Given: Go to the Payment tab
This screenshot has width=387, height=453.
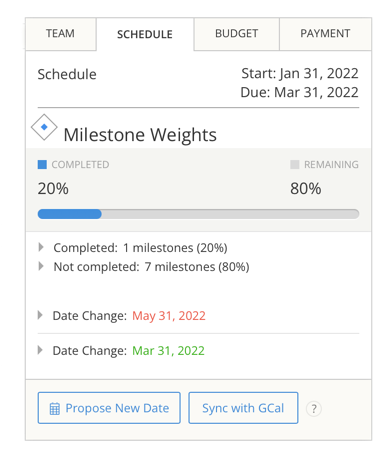Looking at the screenshot, I should [x=325, y=34].
